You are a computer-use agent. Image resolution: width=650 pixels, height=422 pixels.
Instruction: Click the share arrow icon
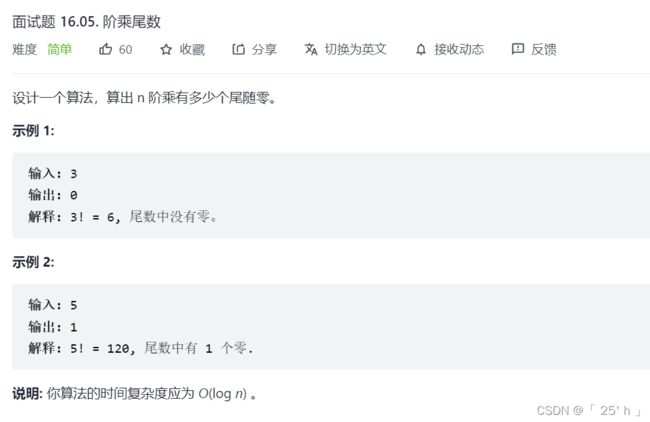pyautogui.click(x=238, y=49)
